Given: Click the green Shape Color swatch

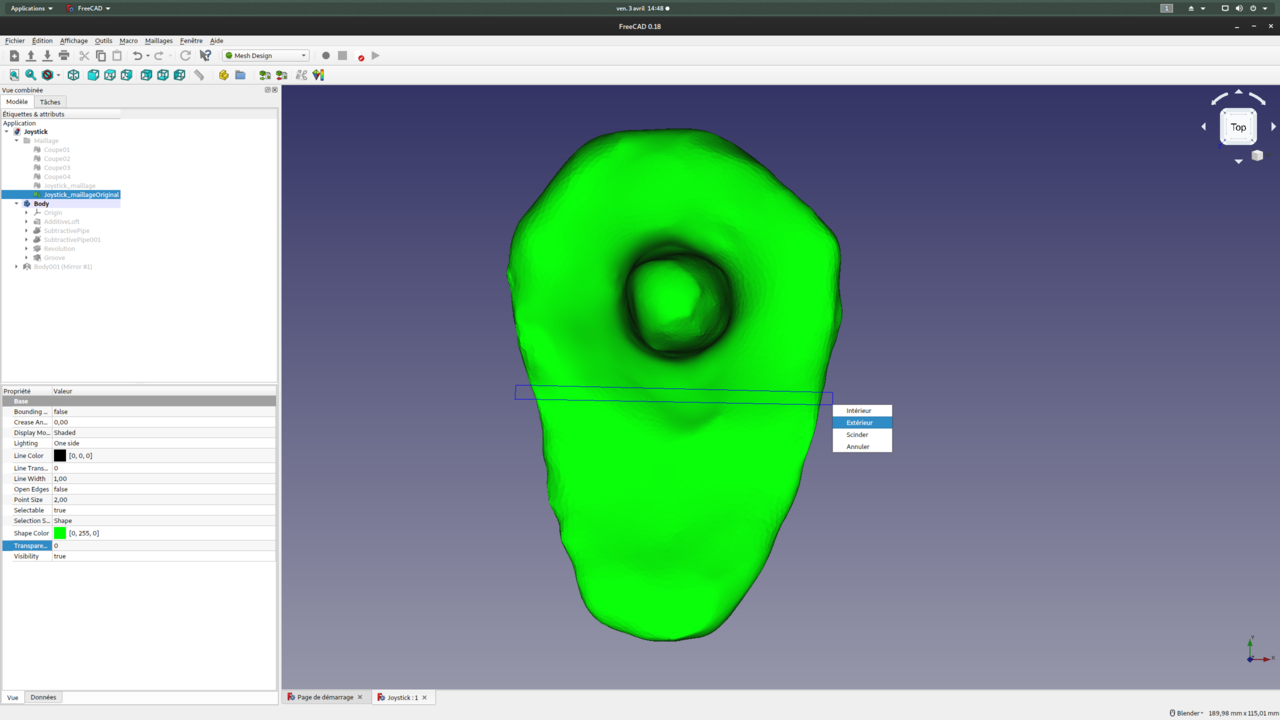Looking at the screenshot, I should pos(60,533).
